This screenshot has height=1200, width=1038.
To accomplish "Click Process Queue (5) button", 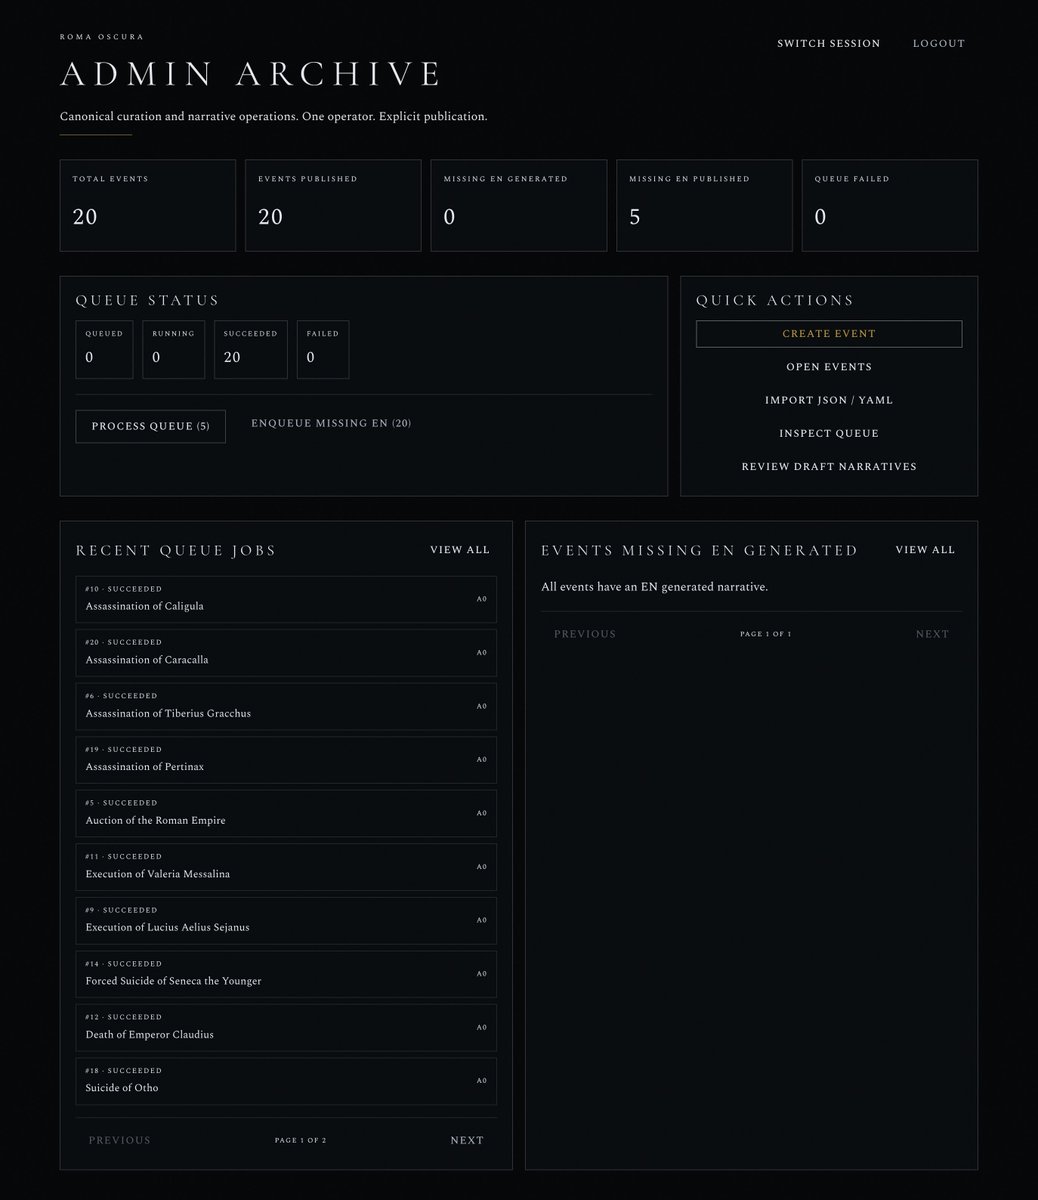I will 150,426.
